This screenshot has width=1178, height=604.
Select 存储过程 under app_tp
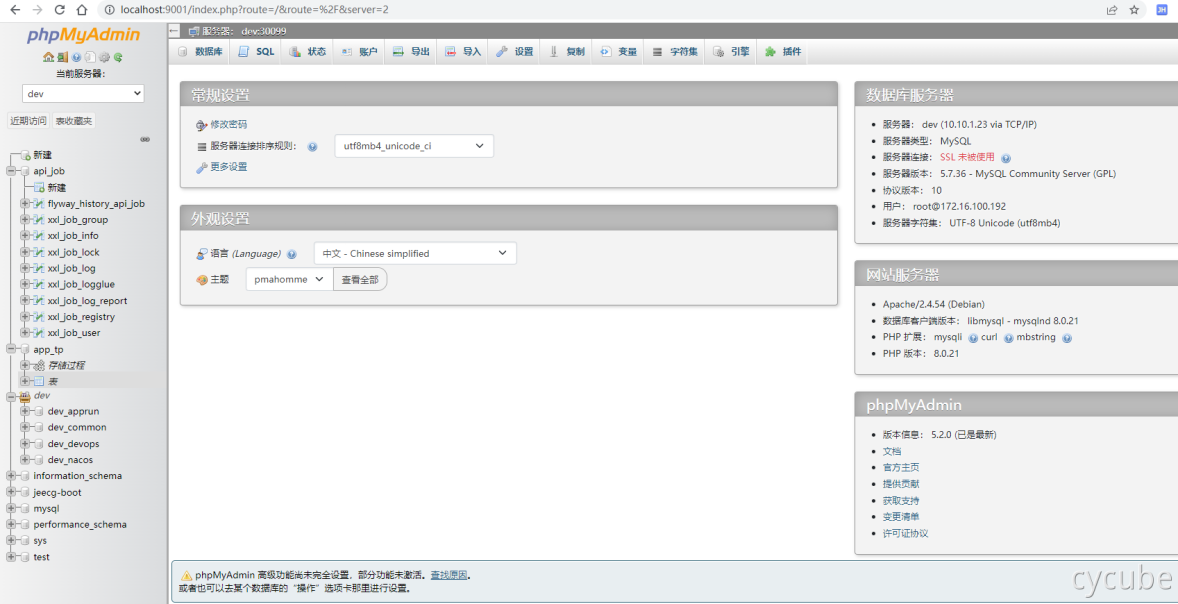pyautogui.click(x=66, y=365)
